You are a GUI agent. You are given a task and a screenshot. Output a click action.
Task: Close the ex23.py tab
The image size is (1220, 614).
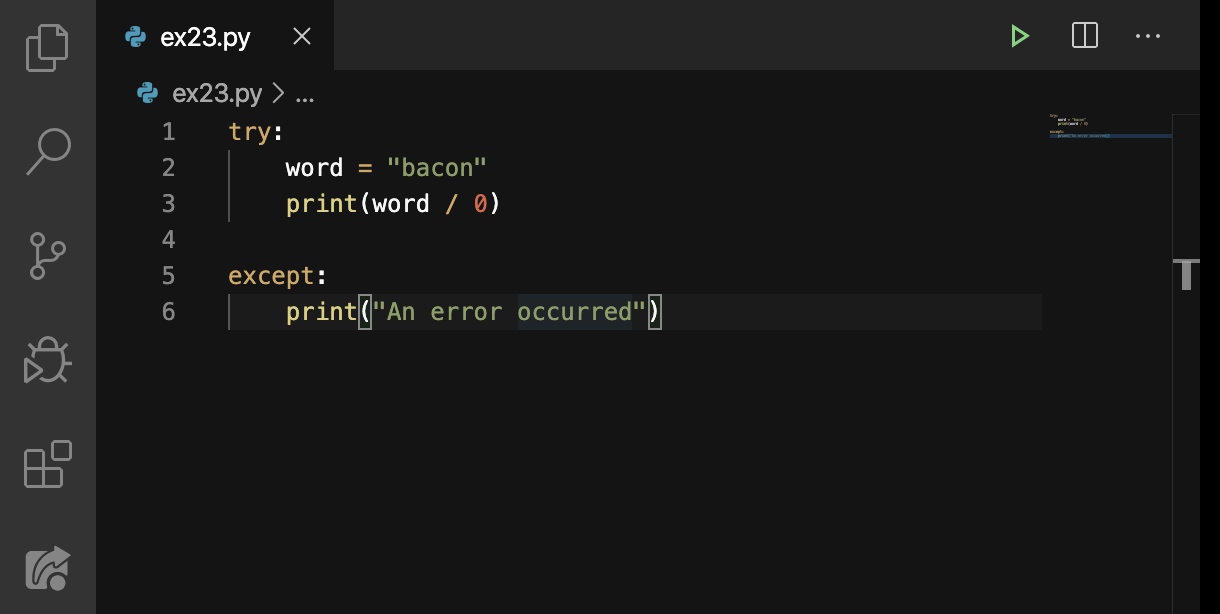click(x=302, y=37)
